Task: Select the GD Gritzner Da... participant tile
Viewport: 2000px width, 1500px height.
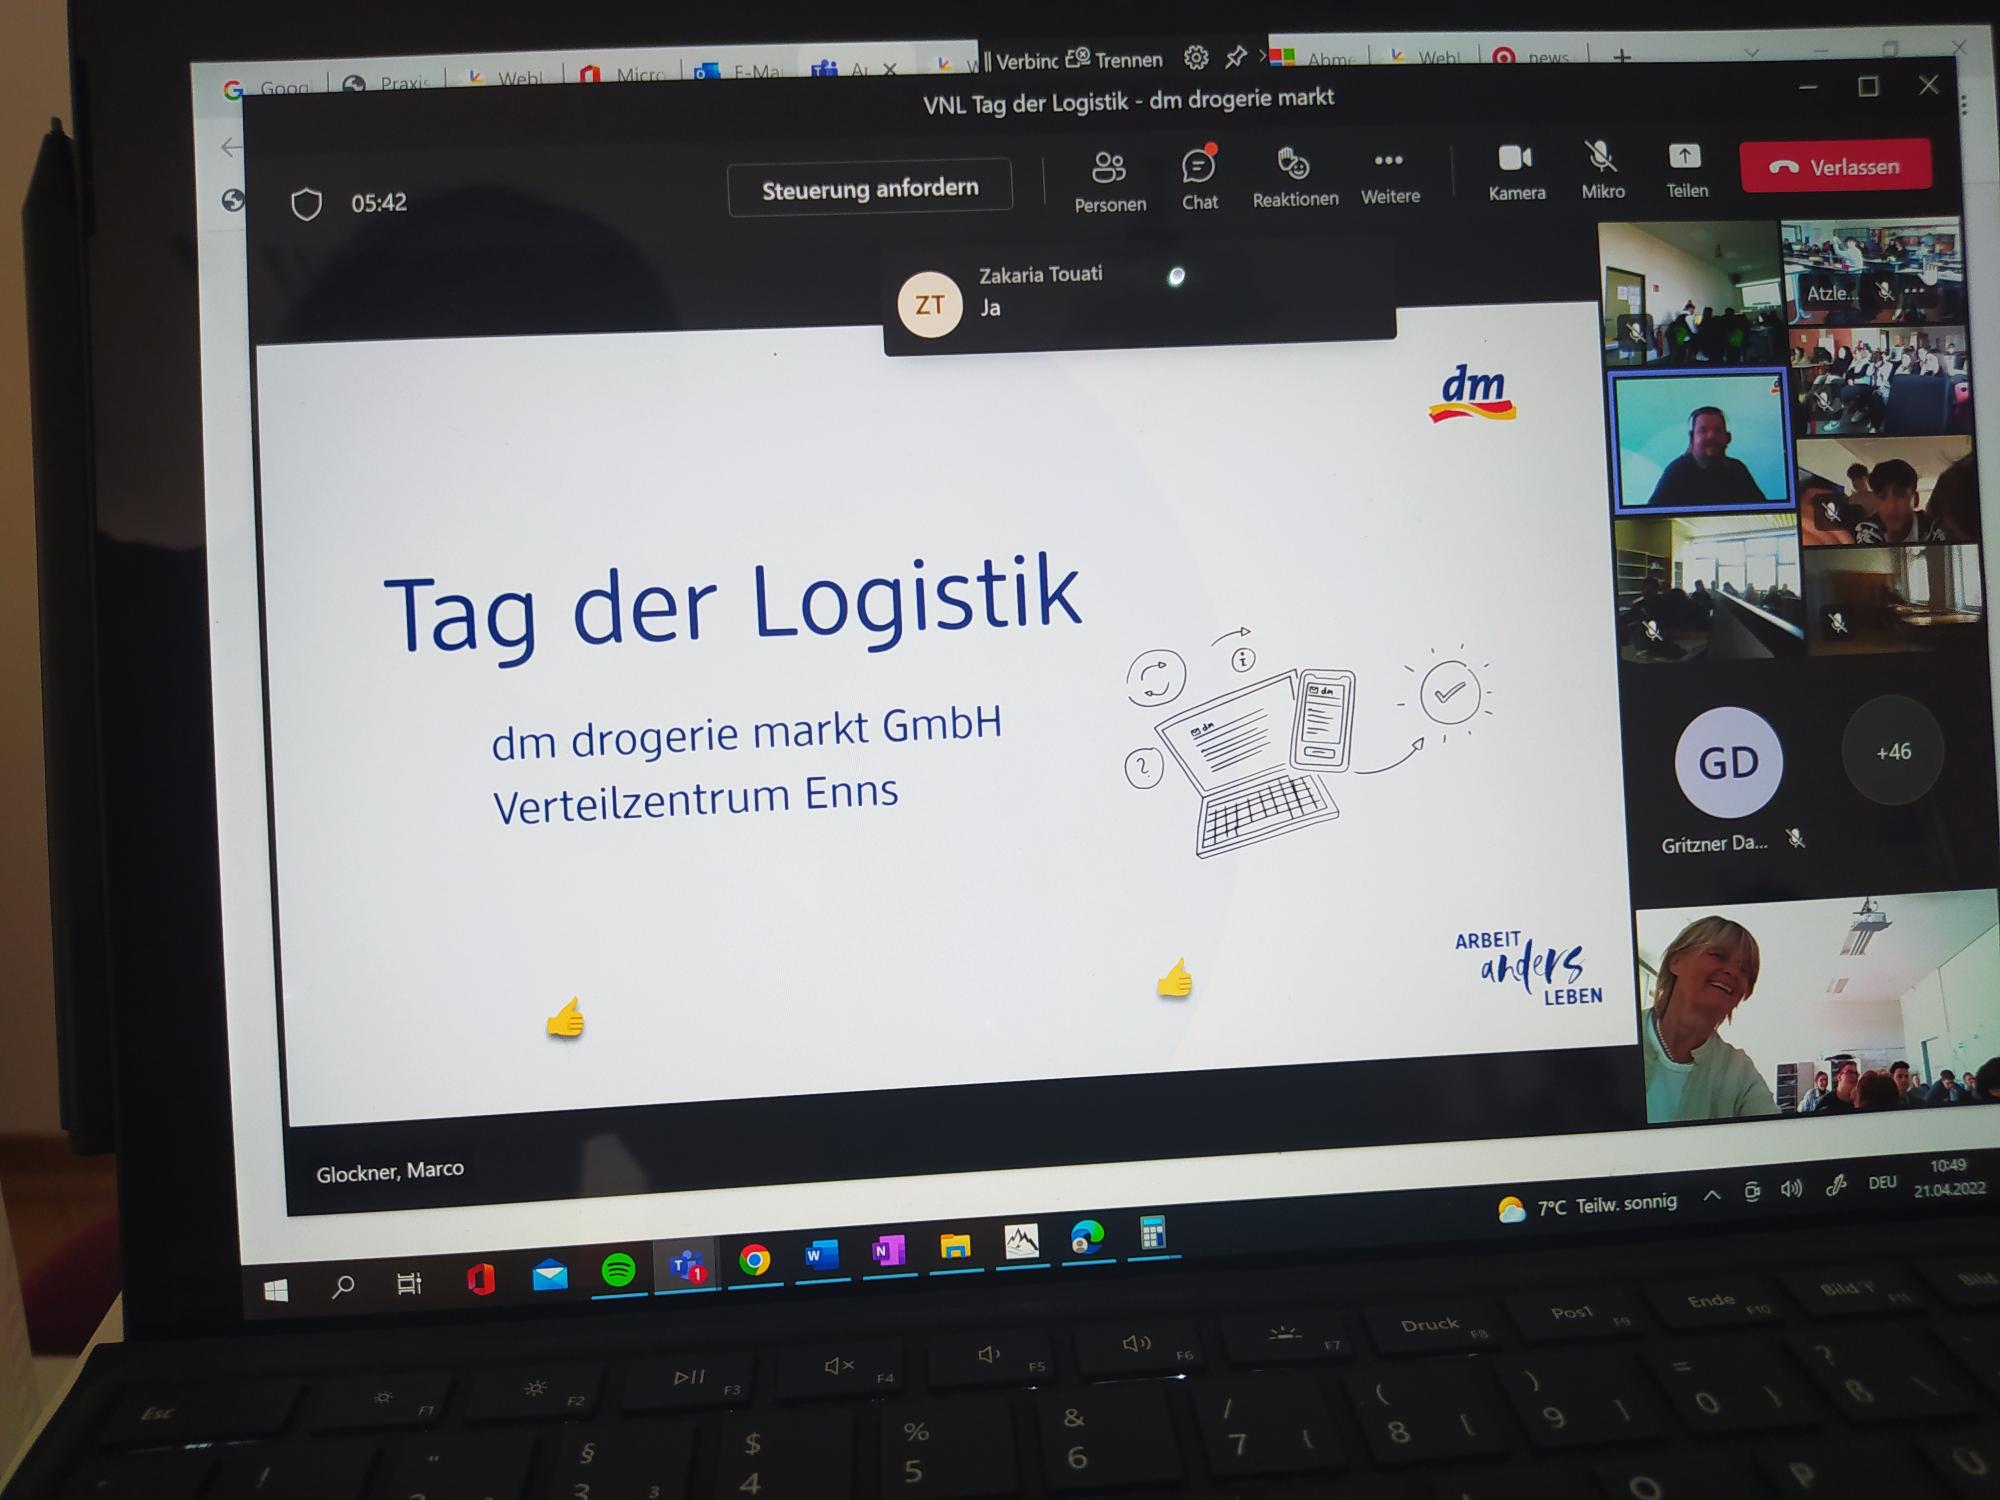Action: pyautogui.click(x=1729, y=778)
